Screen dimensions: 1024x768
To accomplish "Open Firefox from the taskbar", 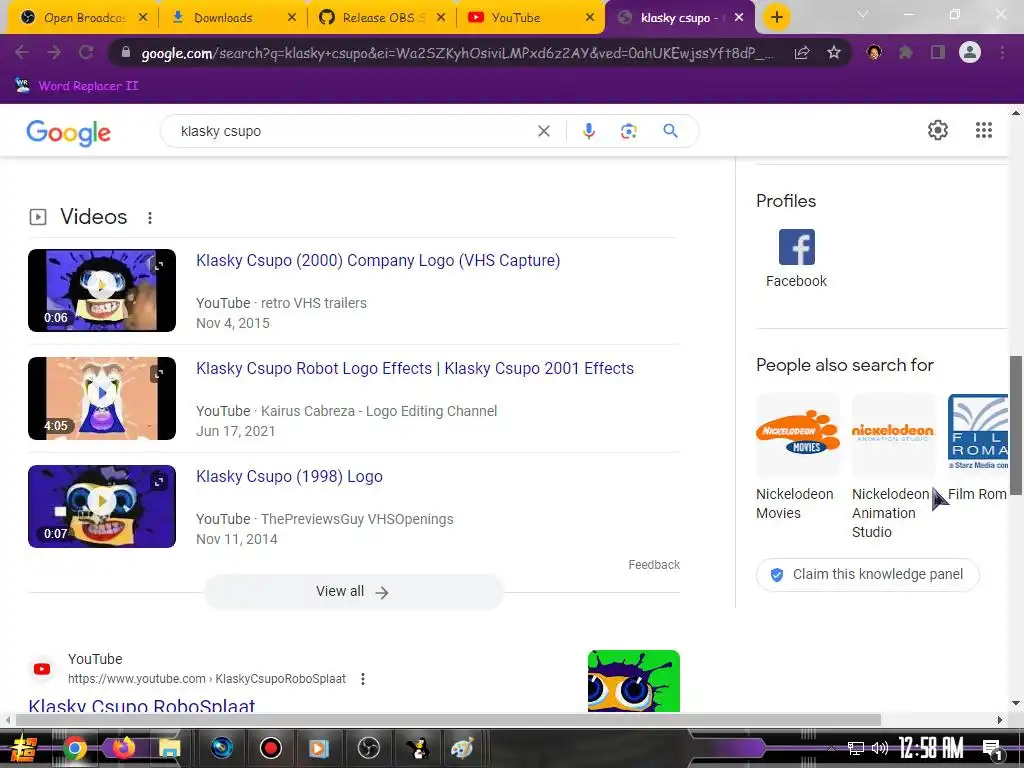I will point(122,748).
